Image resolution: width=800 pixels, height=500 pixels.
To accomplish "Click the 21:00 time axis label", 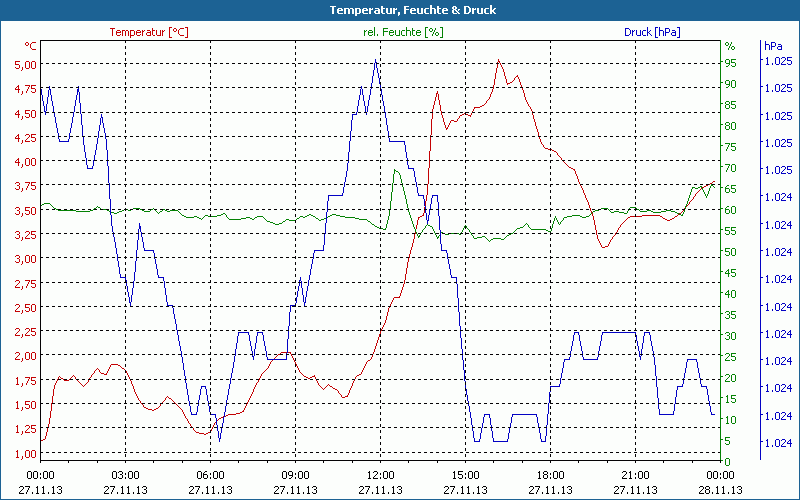I will click(635, 476).
